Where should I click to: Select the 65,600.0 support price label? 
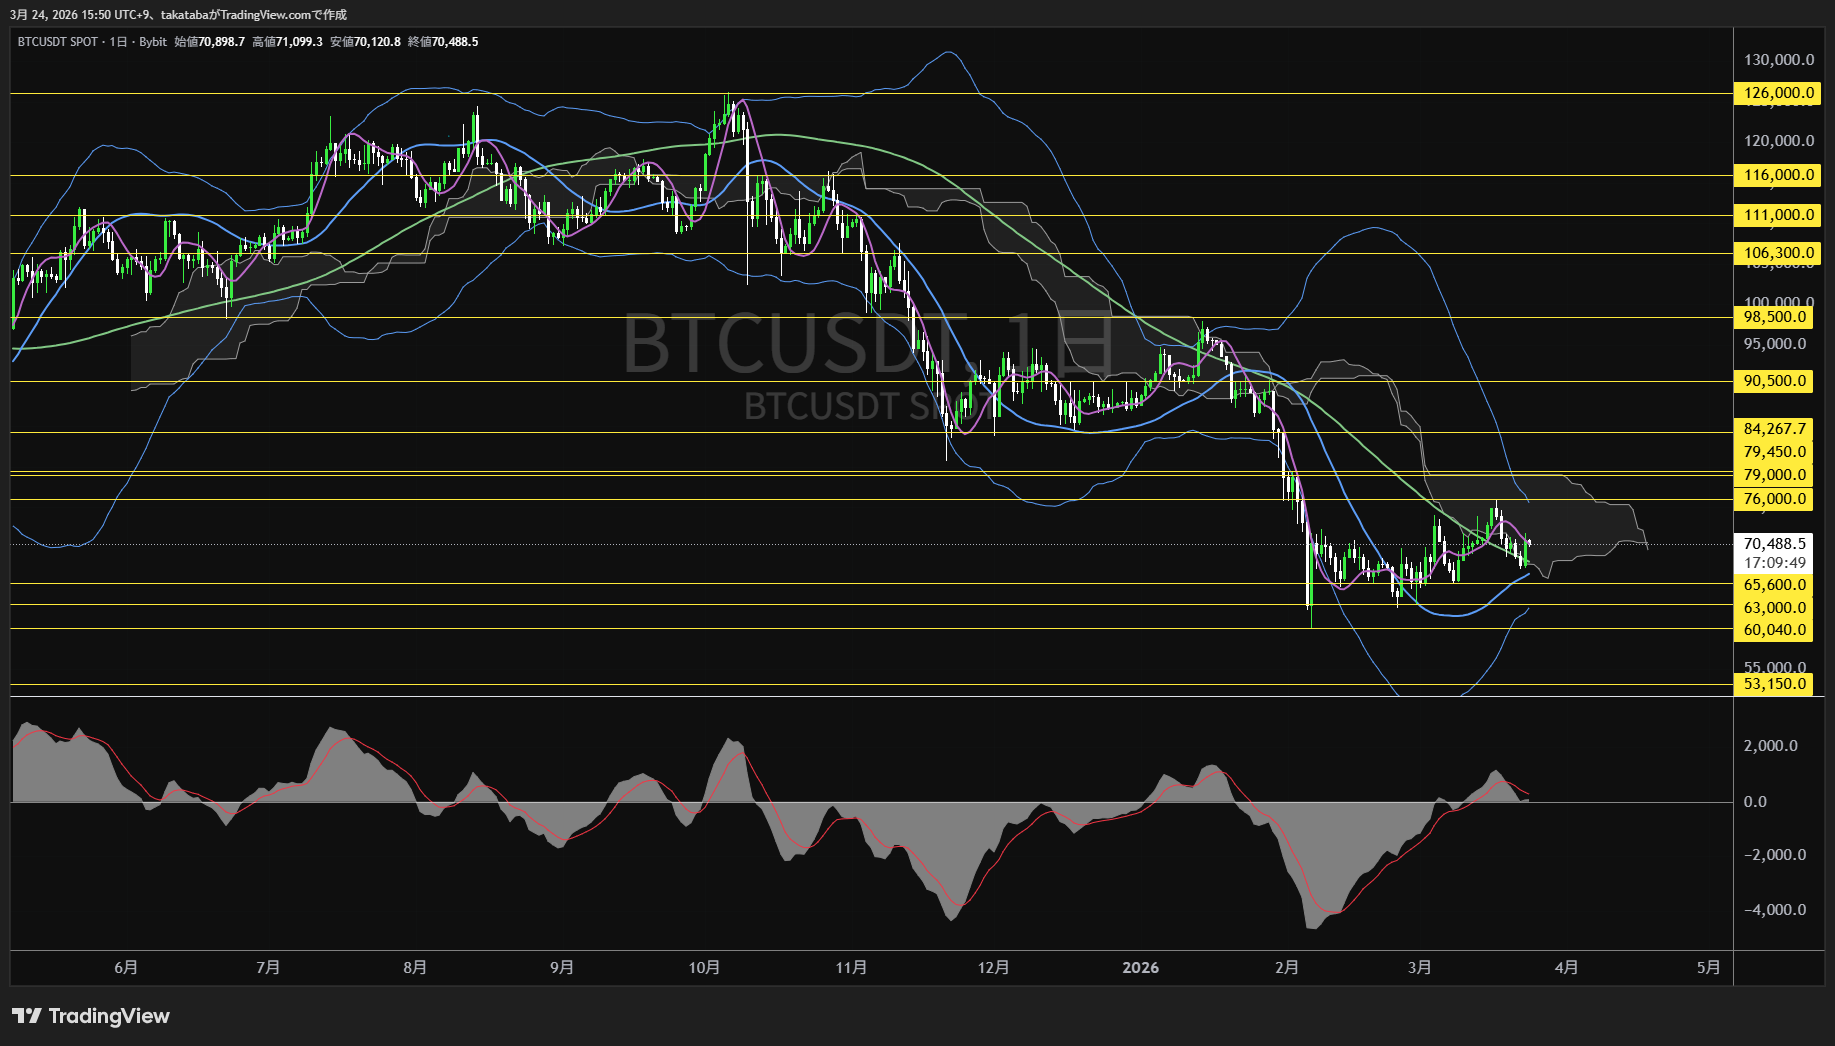[x=1775, y=585]
